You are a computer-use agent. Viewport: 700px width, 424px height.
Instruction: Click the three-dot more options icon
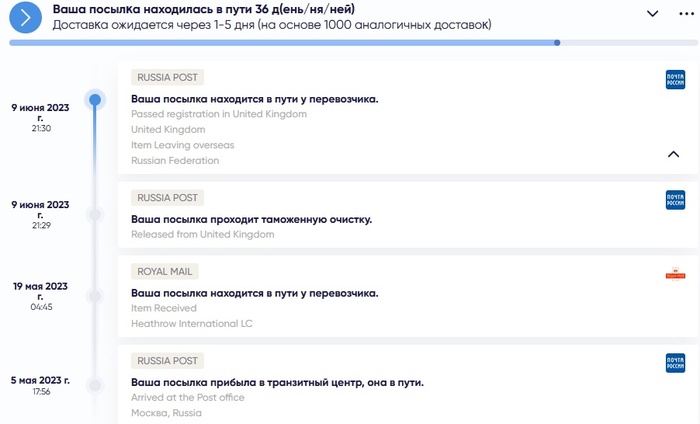click(x=686, y=13)
